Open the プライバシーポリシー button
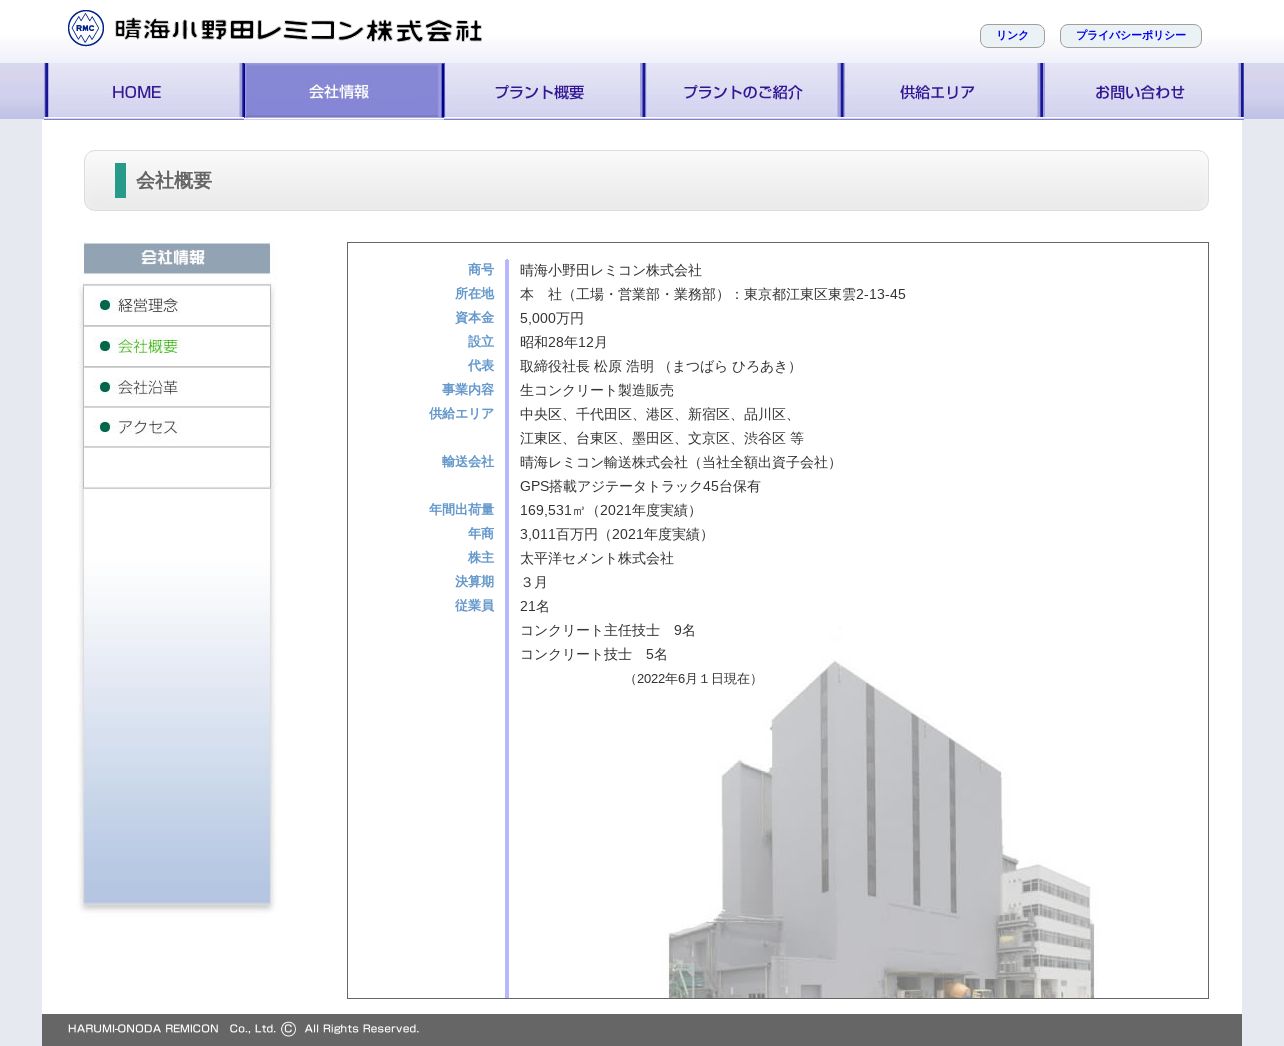The height and width of the screenshot is (1046, 1284). pyautogui.click(x=1131, y=36)
